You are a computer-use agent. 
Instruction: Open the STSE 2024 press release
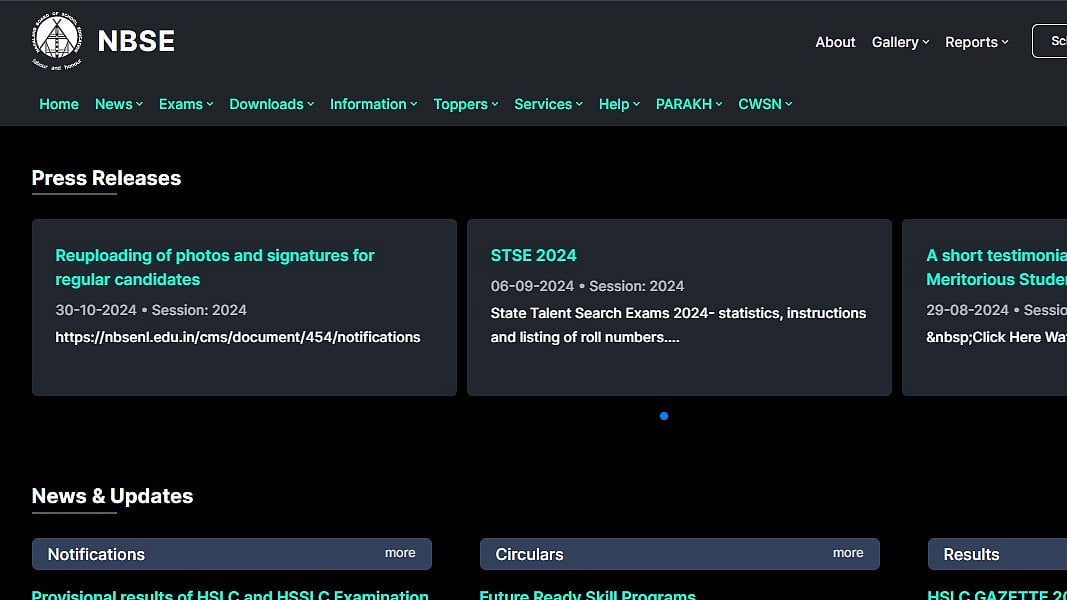tap(533, 255)
